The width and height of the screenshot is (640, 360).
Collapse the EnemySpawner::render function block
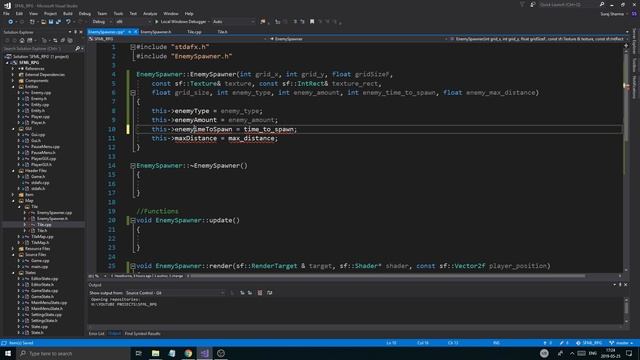[x=133, y=266]
